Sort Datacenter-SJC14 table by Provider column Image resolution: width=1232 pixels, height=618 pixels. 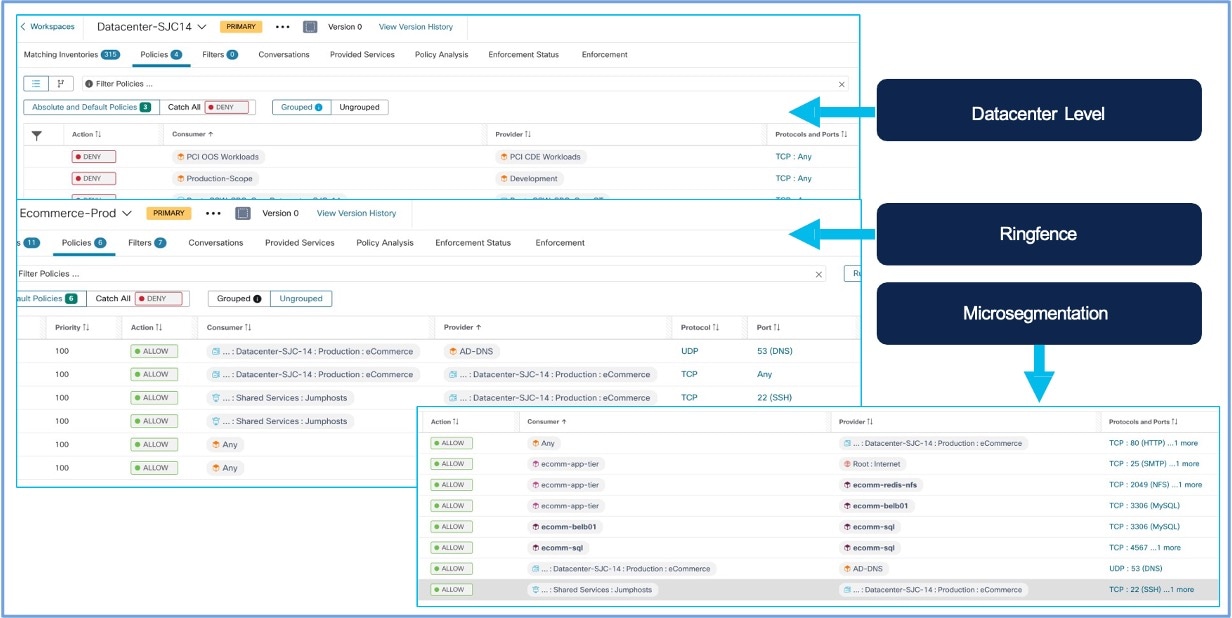pyautogui.click(x=513, y=134)
